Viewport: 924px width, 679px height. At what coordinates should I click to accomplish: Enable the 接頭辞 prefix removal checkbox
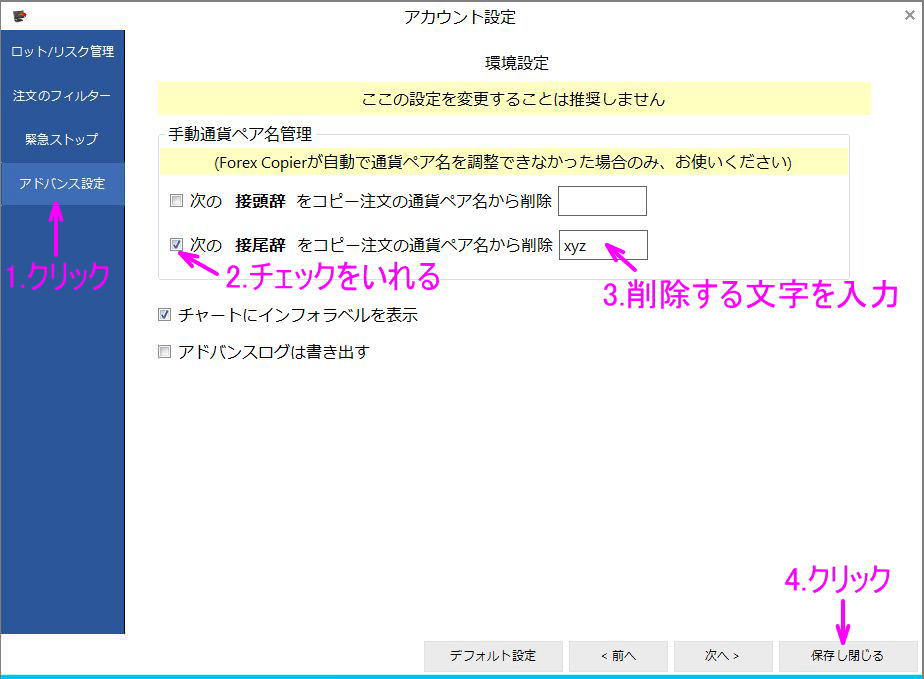point(177,200)
